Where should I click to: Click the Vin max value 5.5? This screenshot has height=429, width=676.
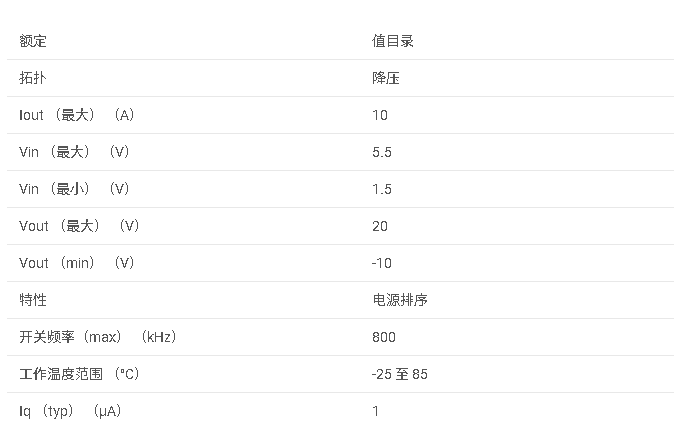tap(382, 152)
